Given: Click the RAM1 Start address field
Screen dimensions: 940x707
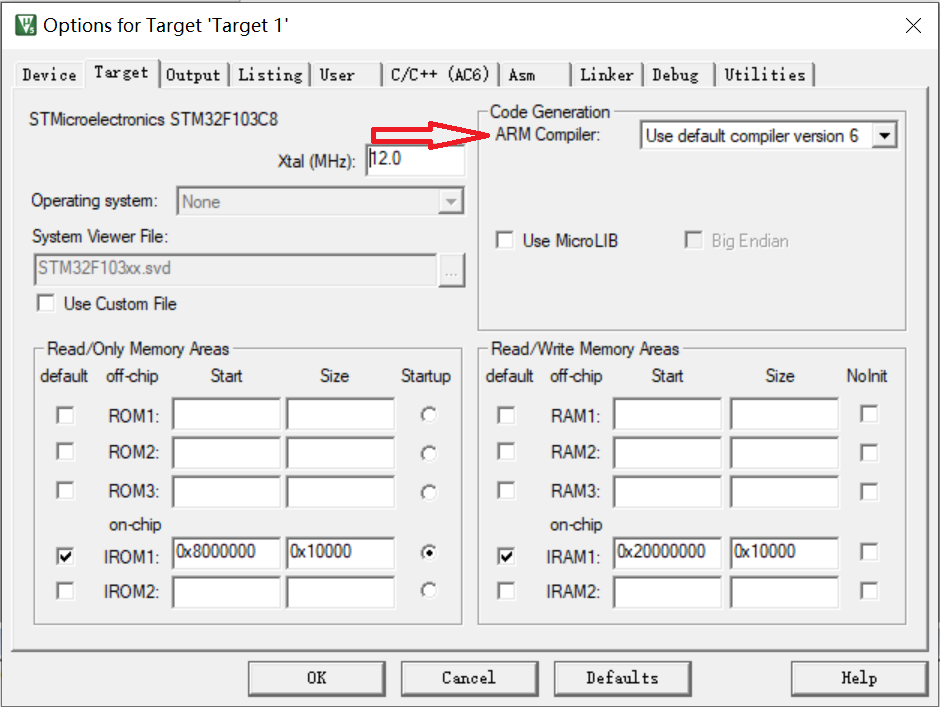Looking at the screenshot, I should pyautogui.click(x=667, y=414).
